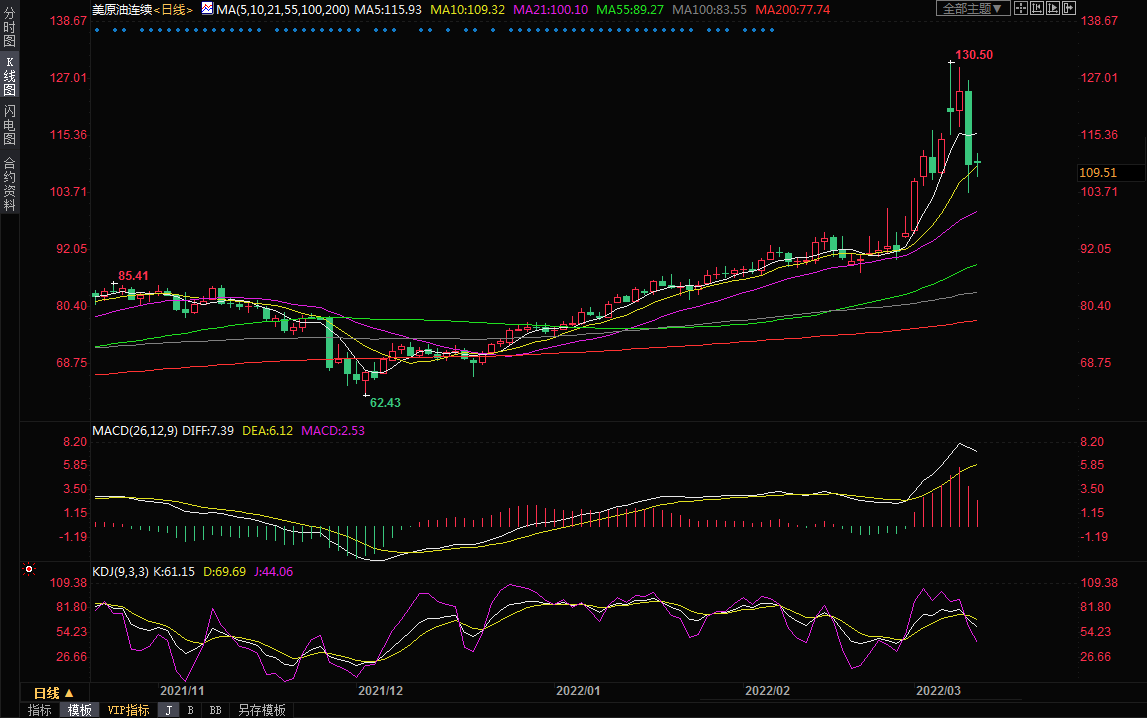Image resolution: width=1147 pixels, height=718 pixels.
Task: Click the range-to-start icon in top toolbar
Action: (x=1036, y=8)
